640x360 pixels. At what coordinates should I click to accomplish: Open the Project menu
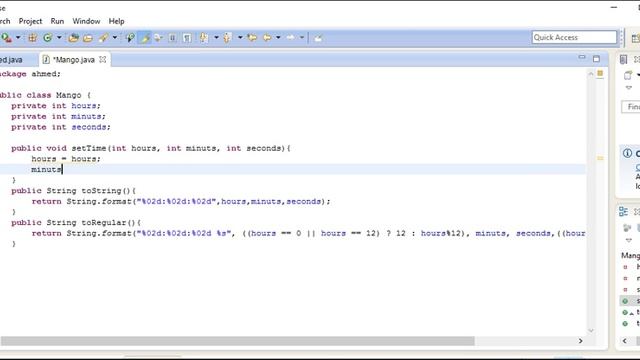30,21
